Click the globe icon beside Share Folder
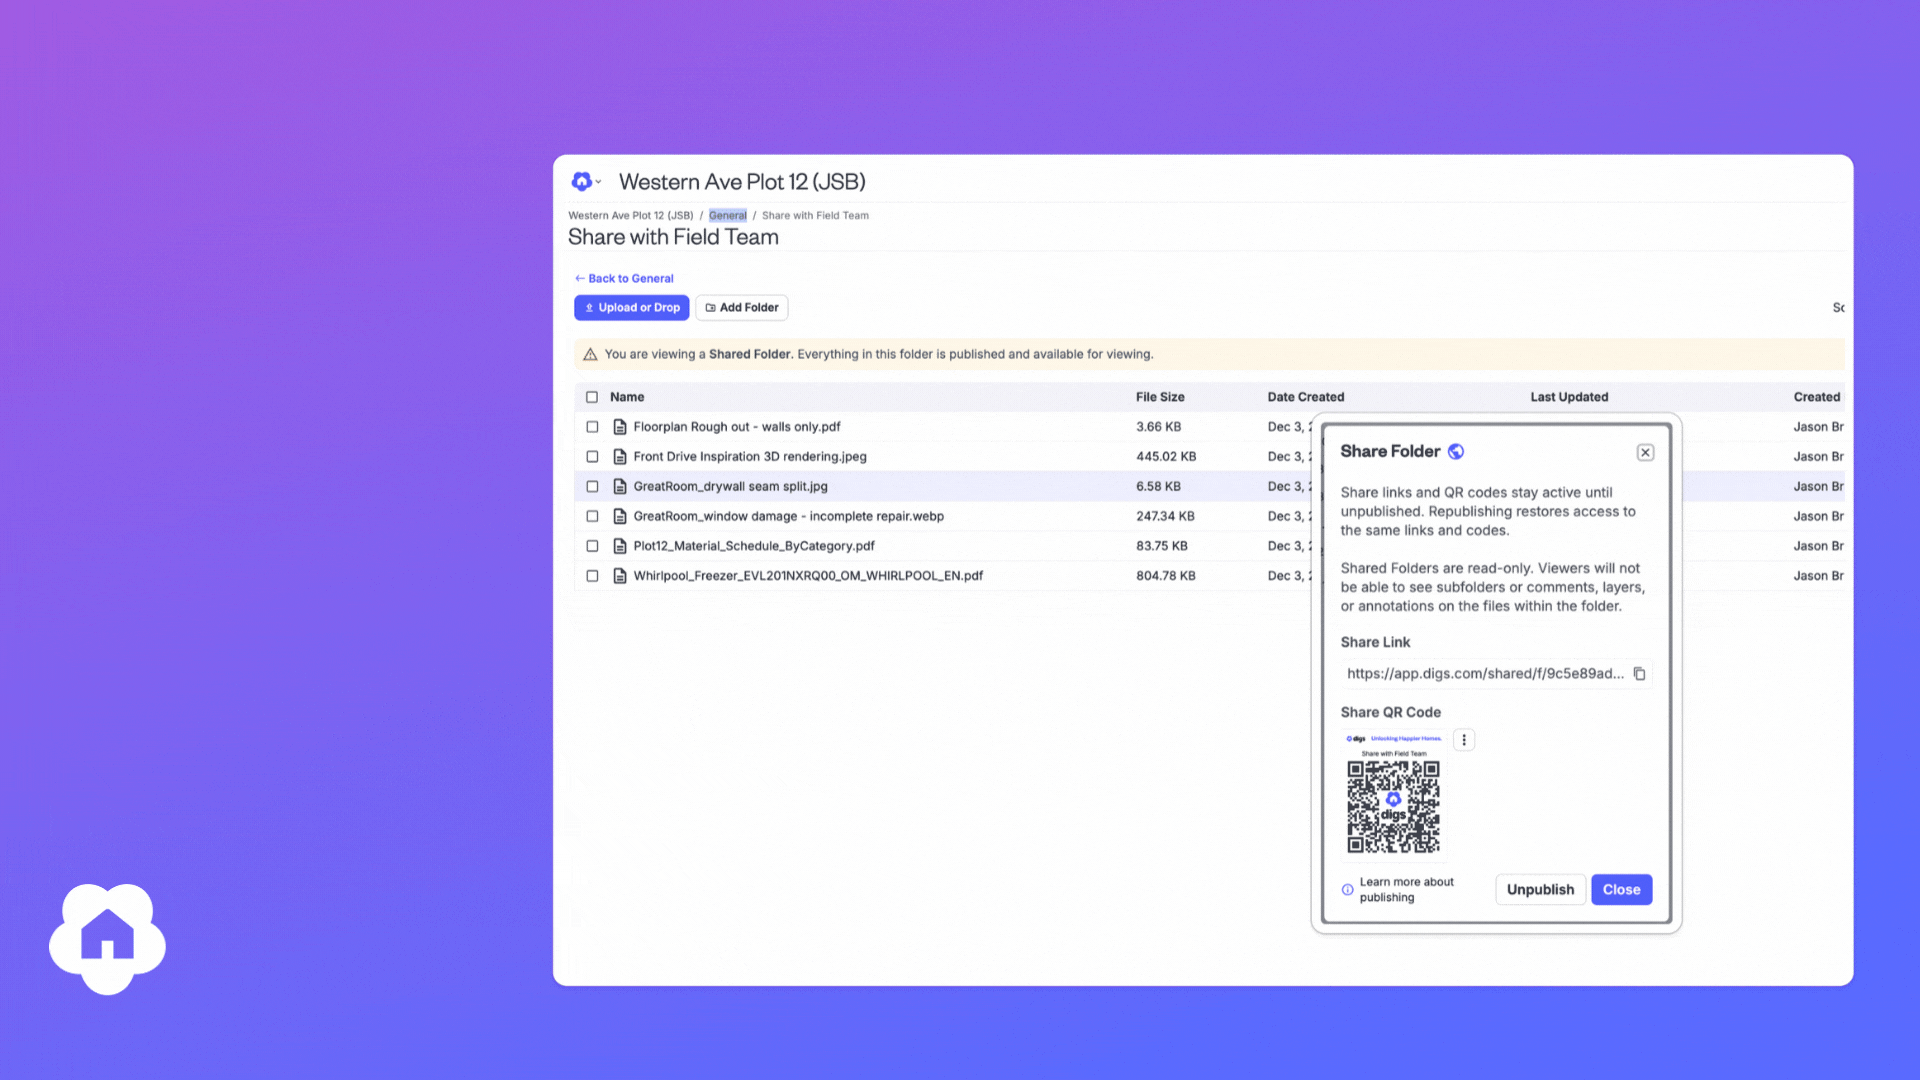 pyautogui.click(x=1456, y=452)
